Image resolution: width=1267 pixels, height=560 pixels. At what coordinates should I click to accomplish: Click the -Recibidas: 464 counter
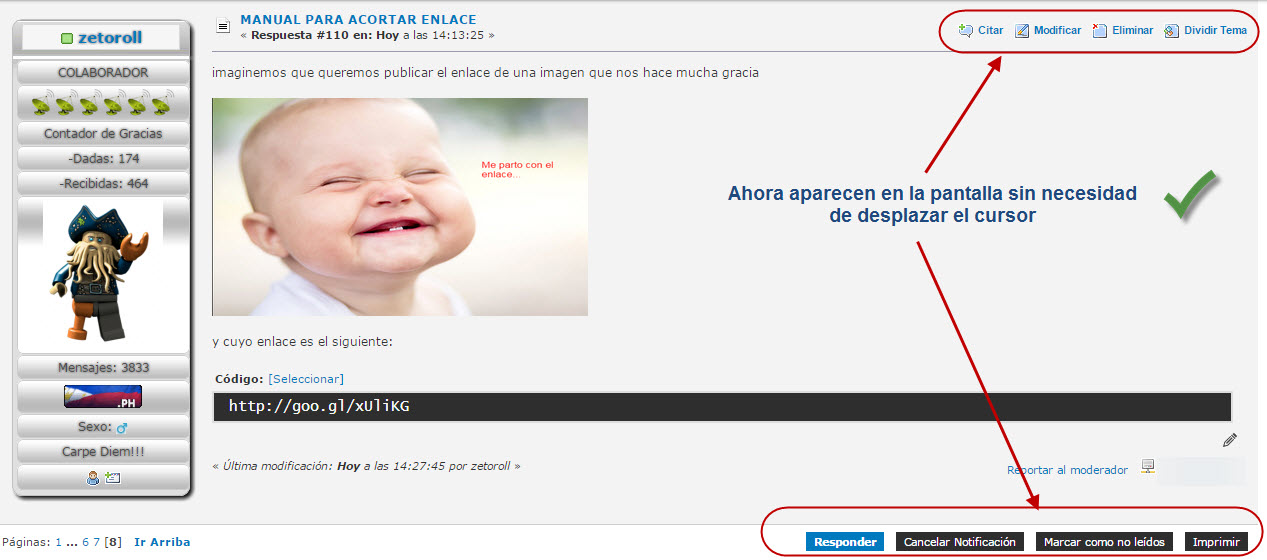[103, 184]
